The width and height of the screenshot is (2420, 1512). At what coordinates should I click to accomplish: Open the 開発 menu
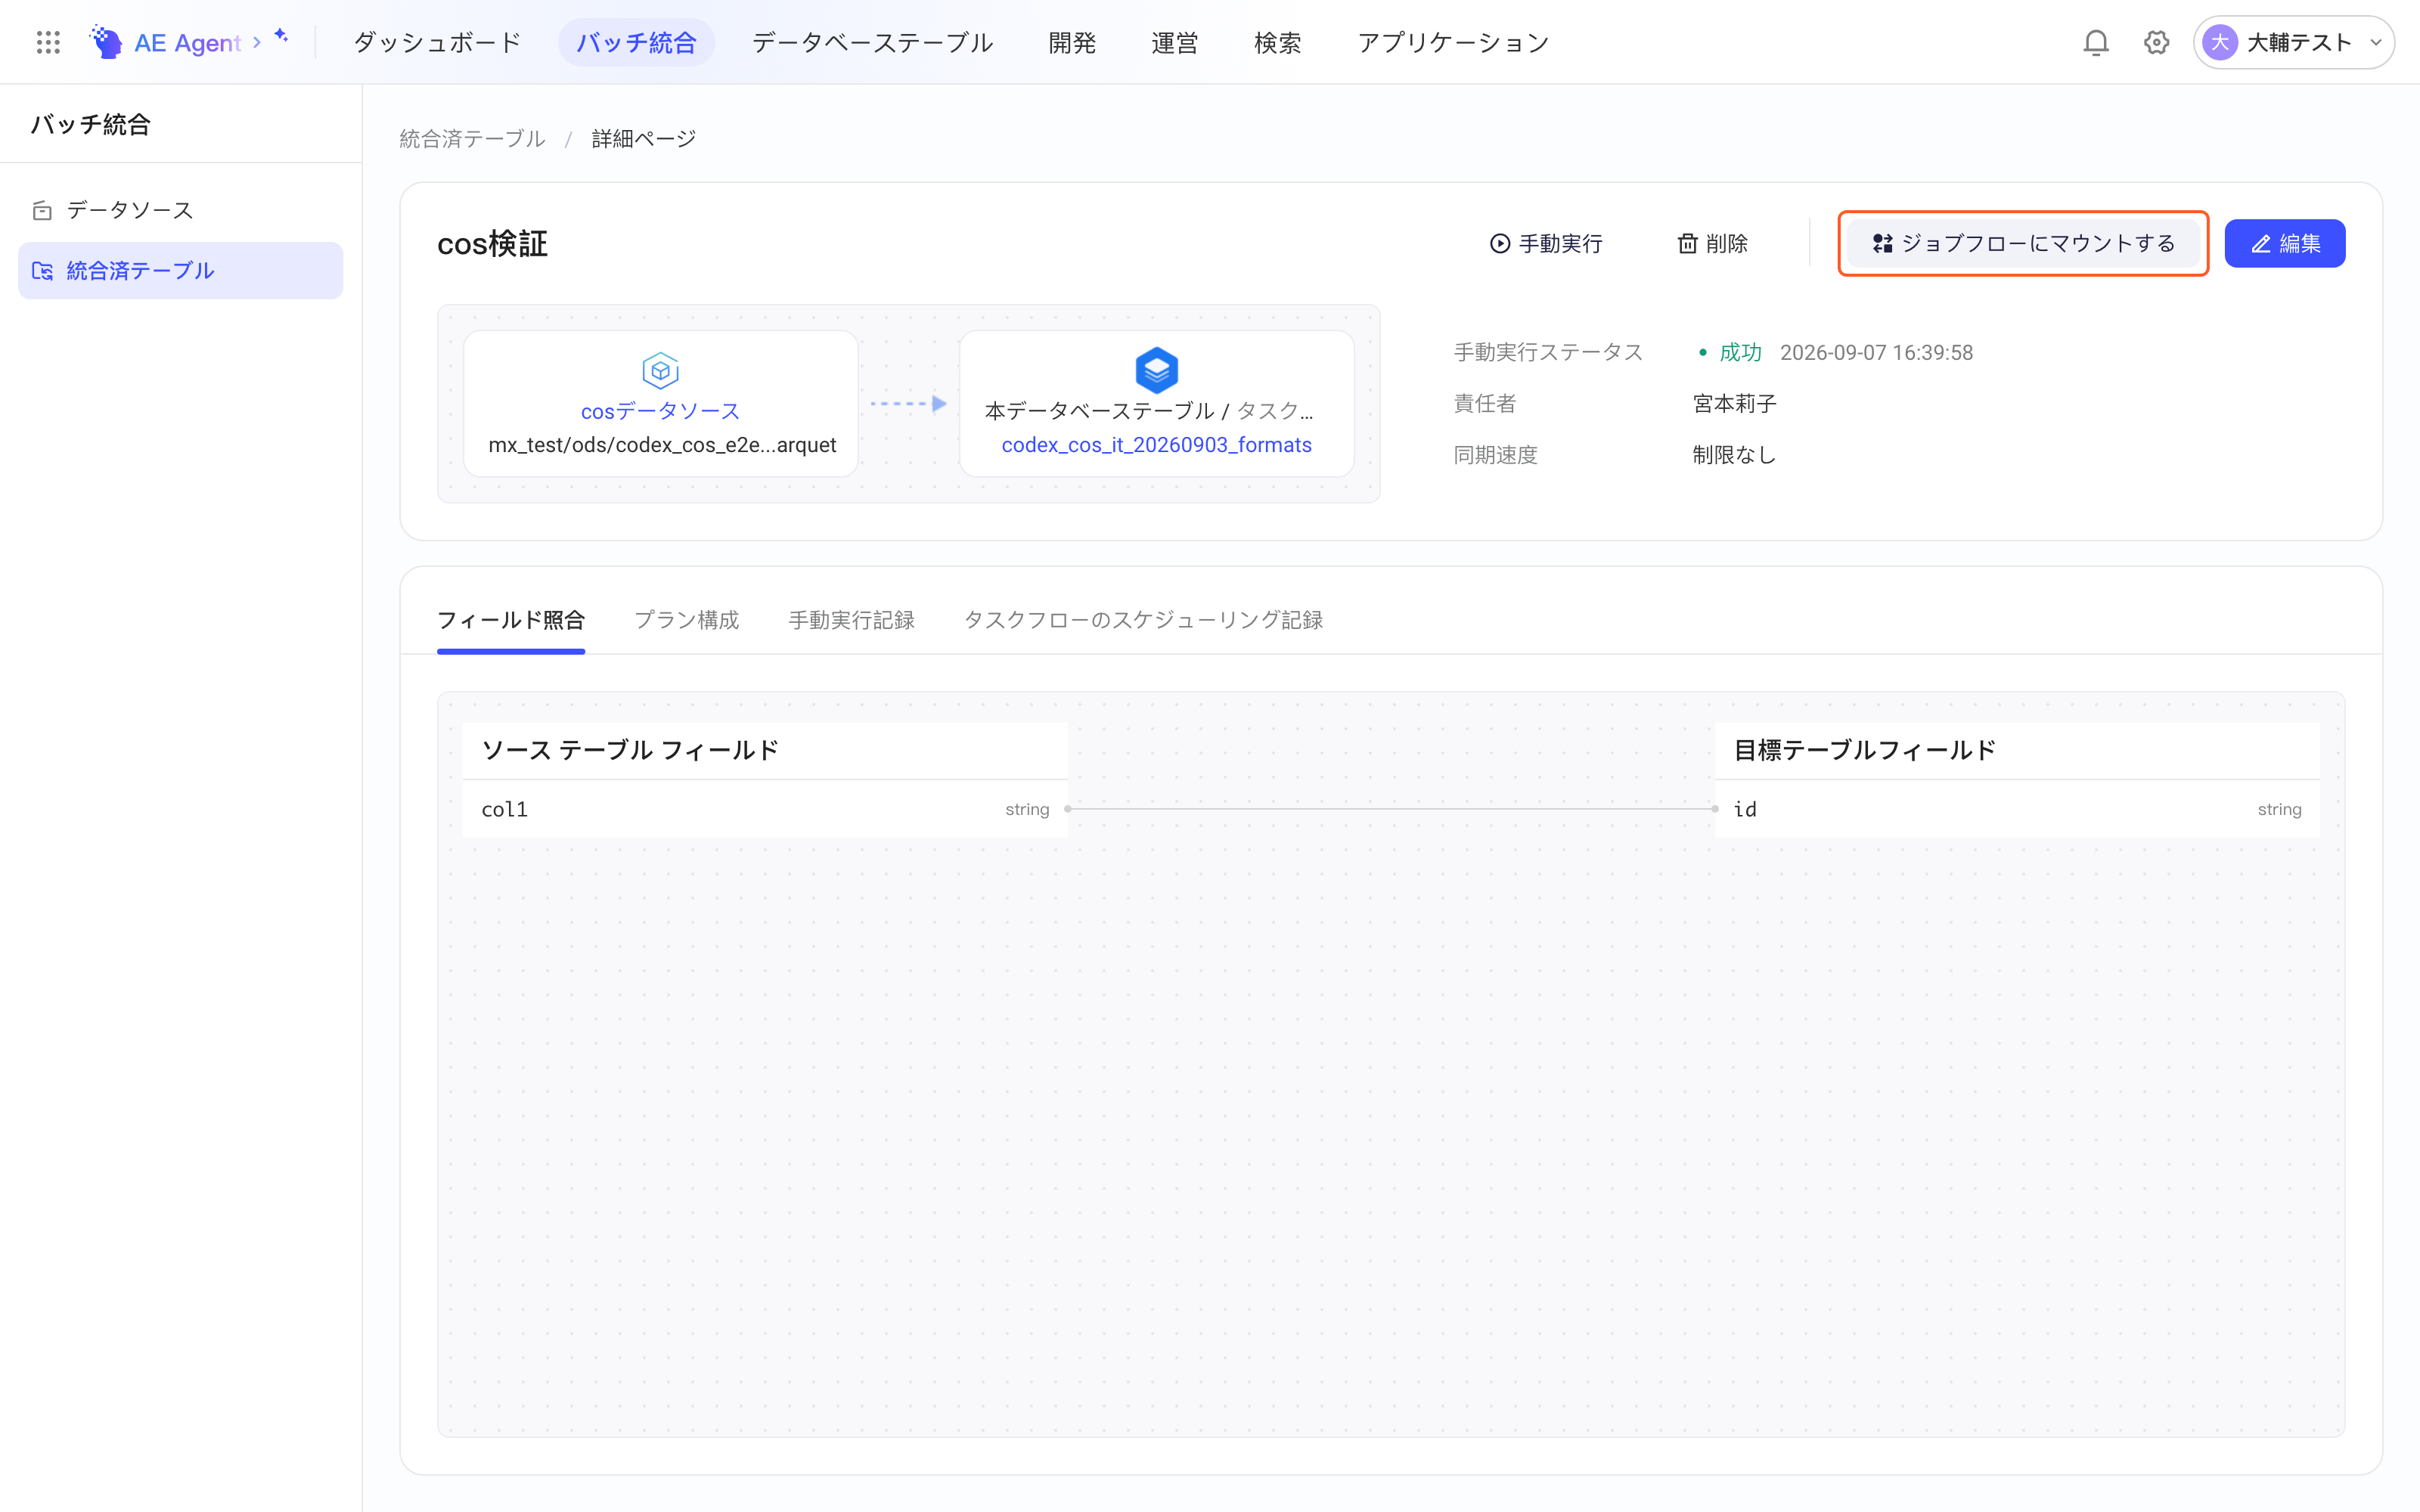point(1072,42)
